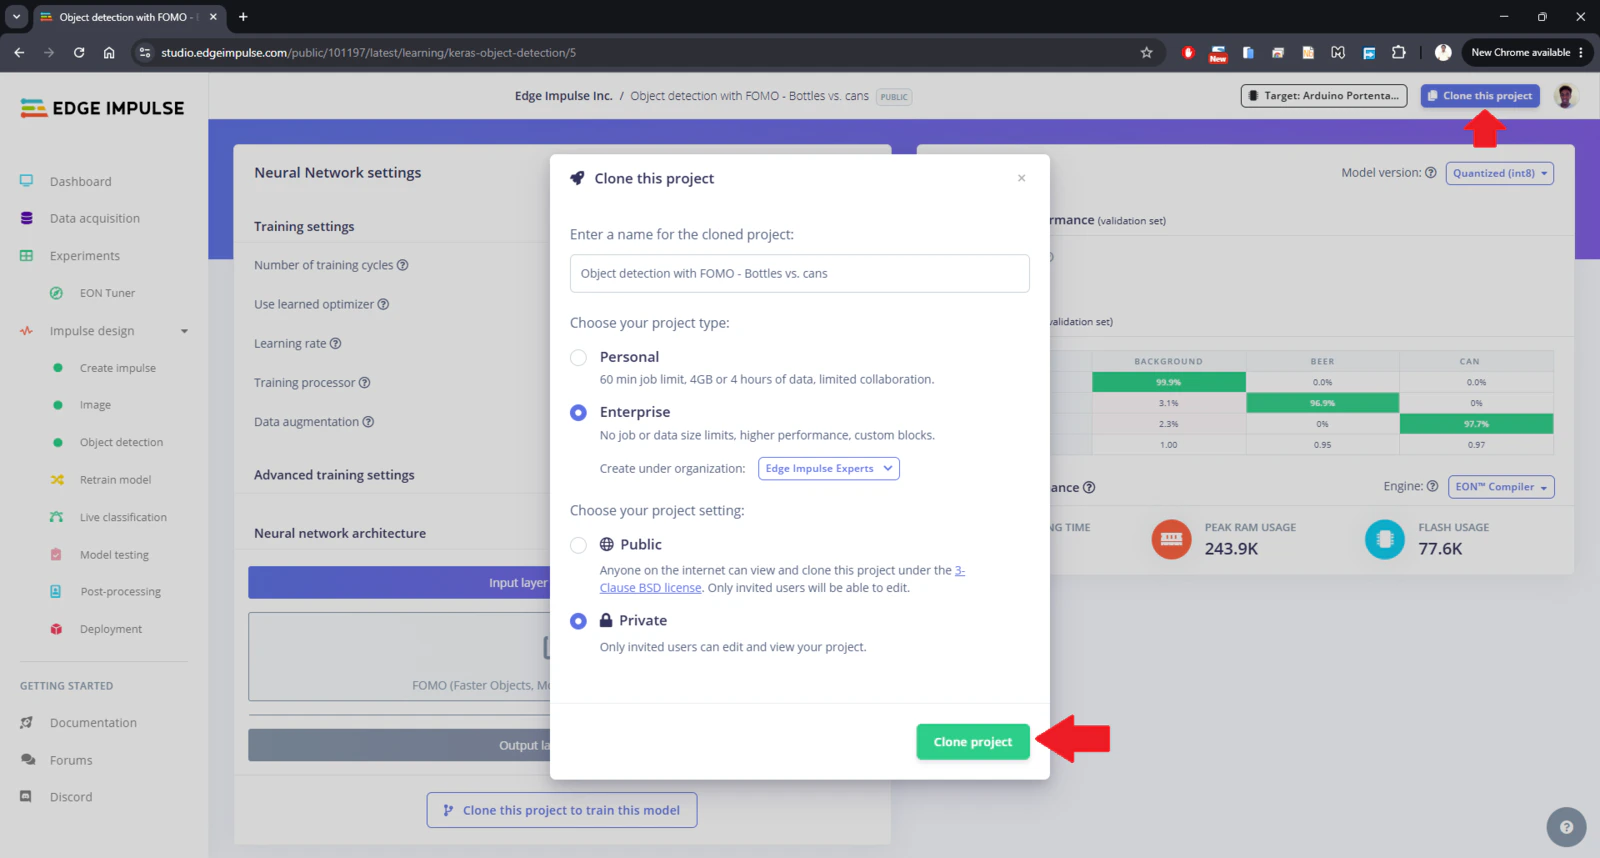Open Documentation link
This screenshot has height=858, width=1600.
coord(93,723)
